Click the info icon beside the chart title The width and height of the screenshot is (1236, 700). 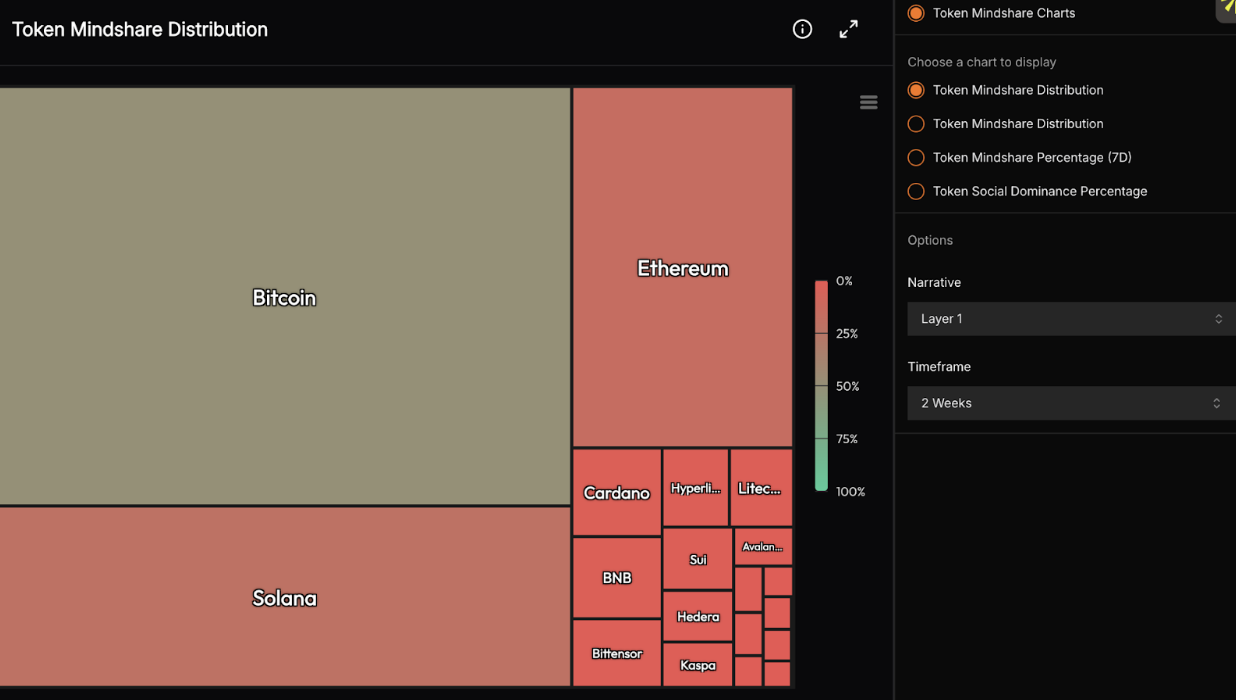pos(802,29)
